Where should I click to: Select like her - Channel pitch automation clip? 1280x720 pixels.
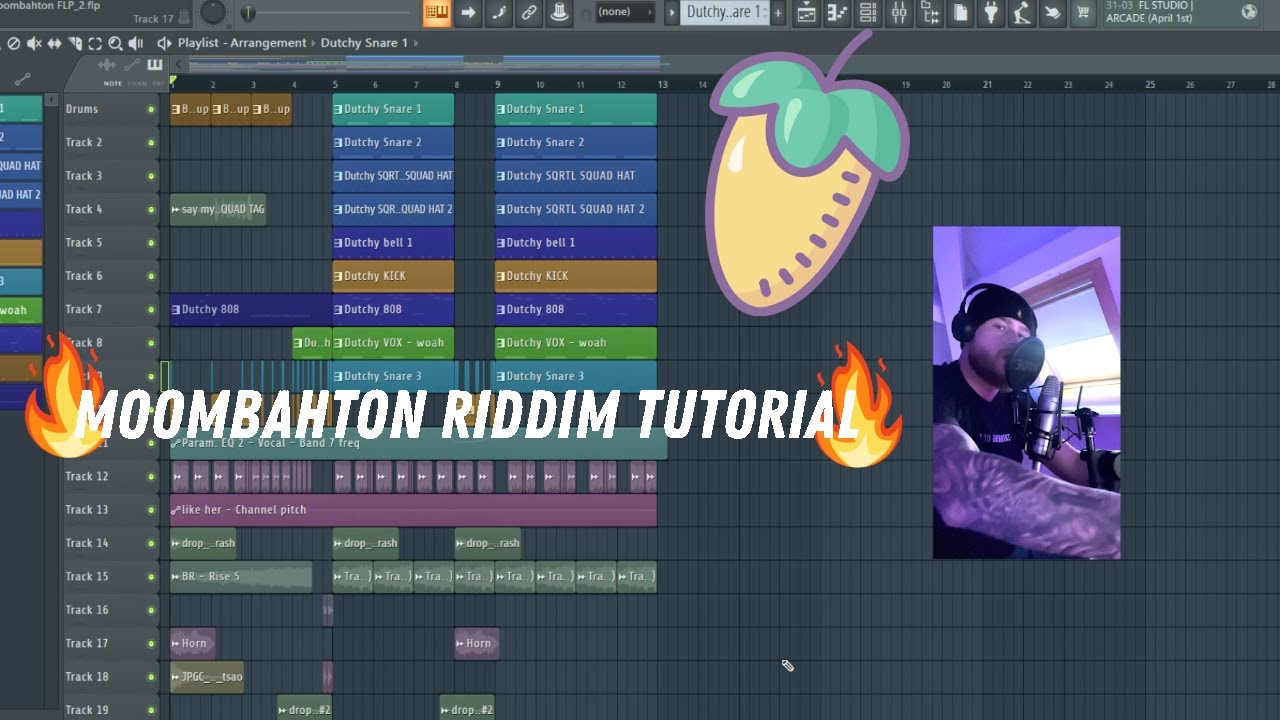click(413, 510)
